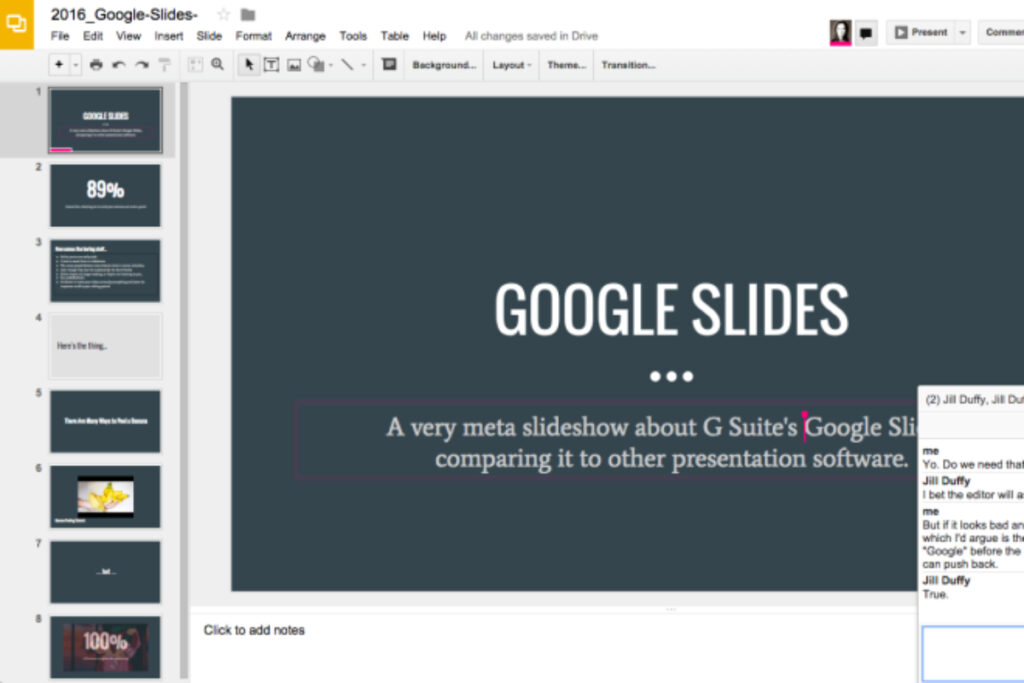This screenshot has height=683, width=1024.
Task: Click All changes saved in Drive
Action: (531, 35)
